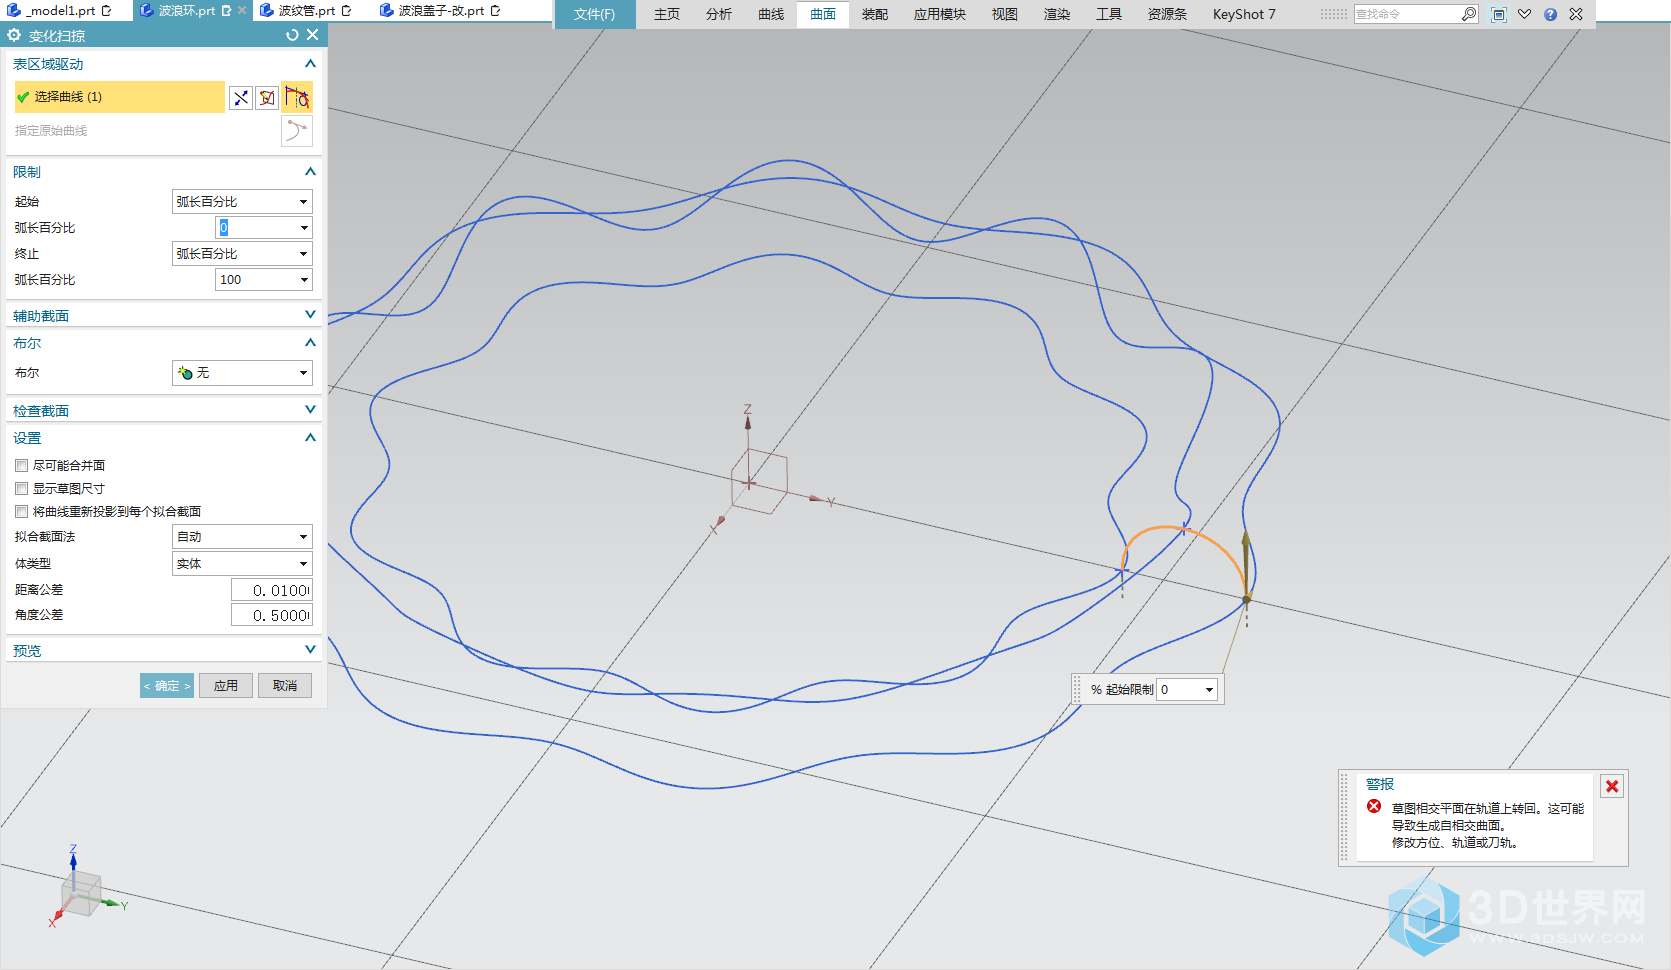The height and width of the screenshot is (970, 1671).
Task: Toggle full screen mode icon in the top bar
Action: [1498, 14]
